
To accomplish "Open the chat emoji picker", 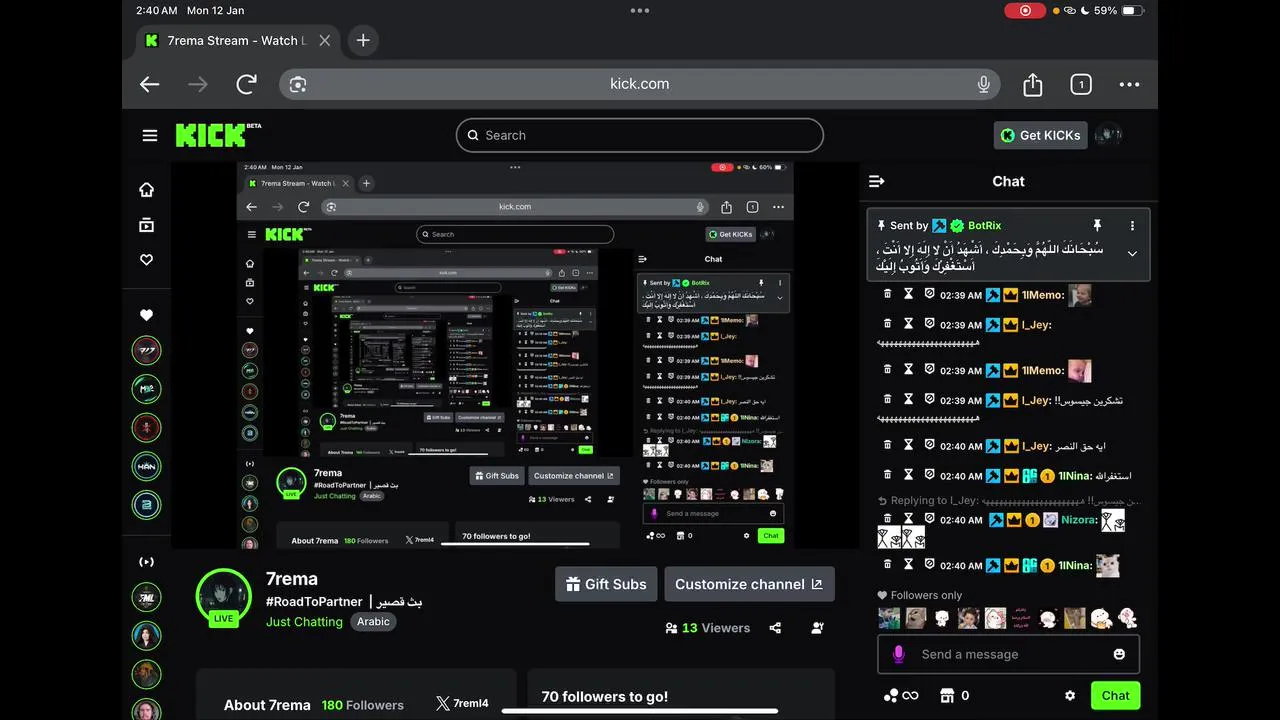I will click(x=1119, y=654).
